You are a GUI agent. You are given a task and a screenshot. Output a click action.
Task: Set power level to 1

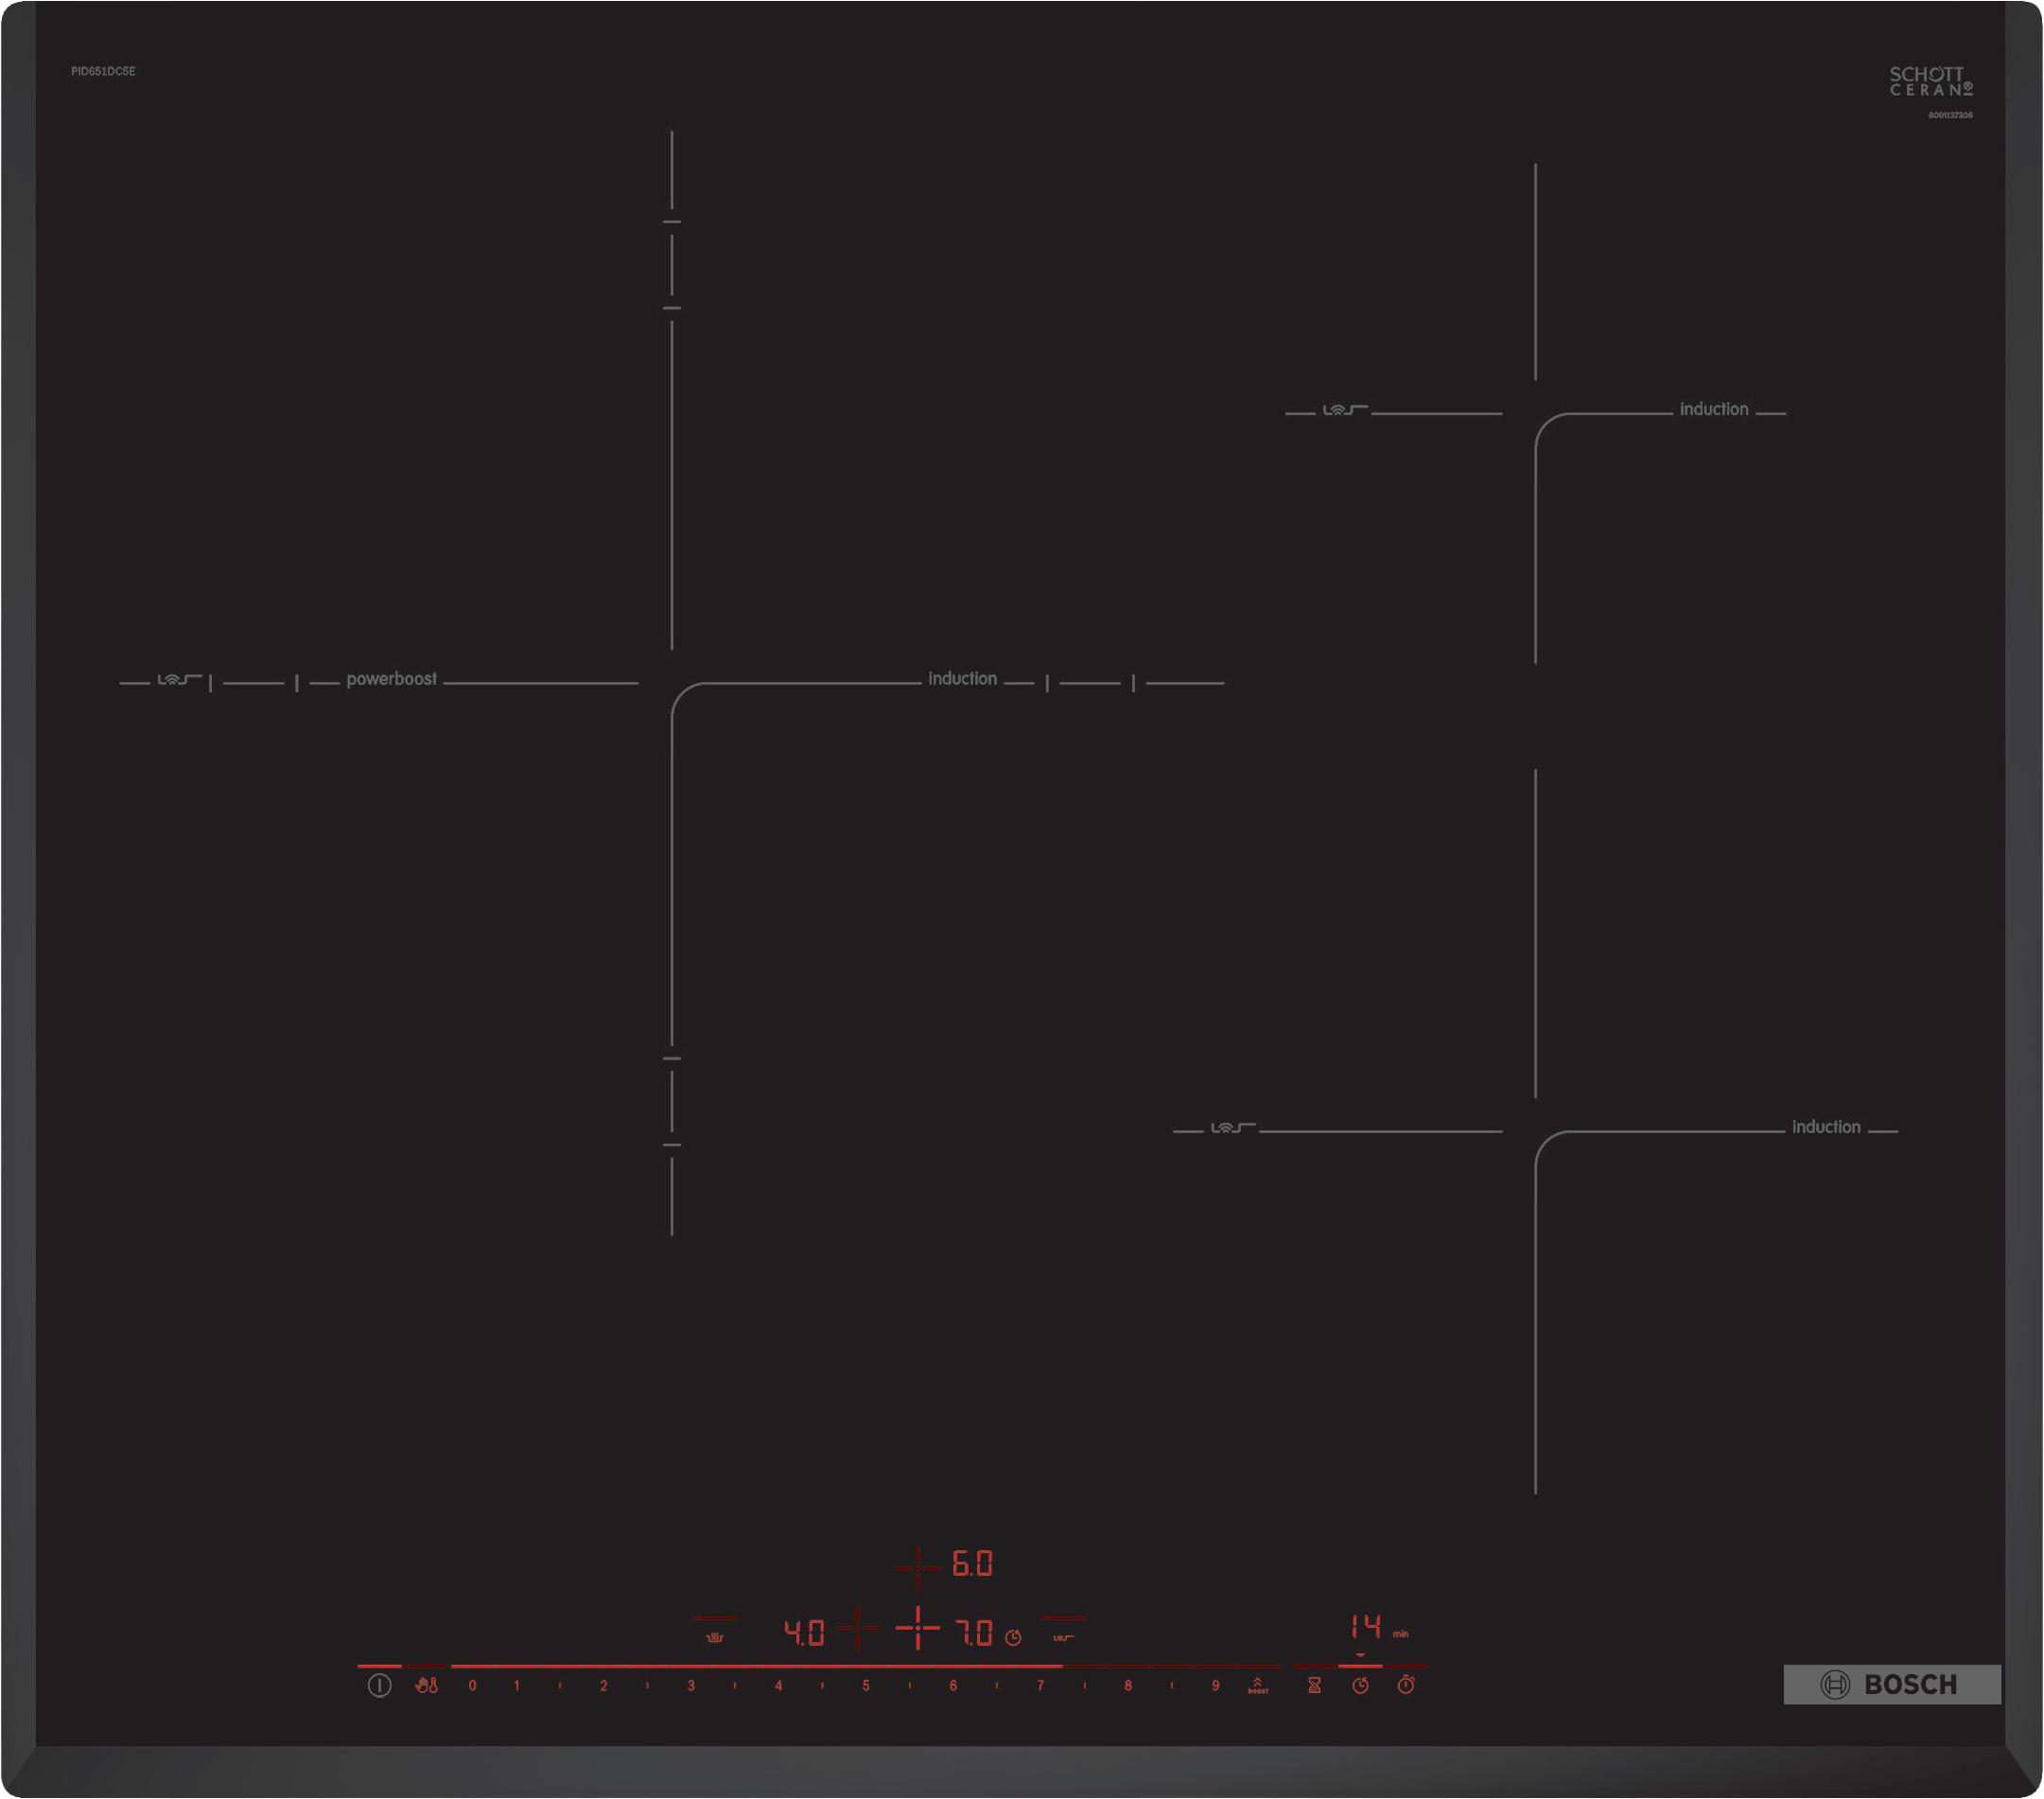pos(516,1686)
